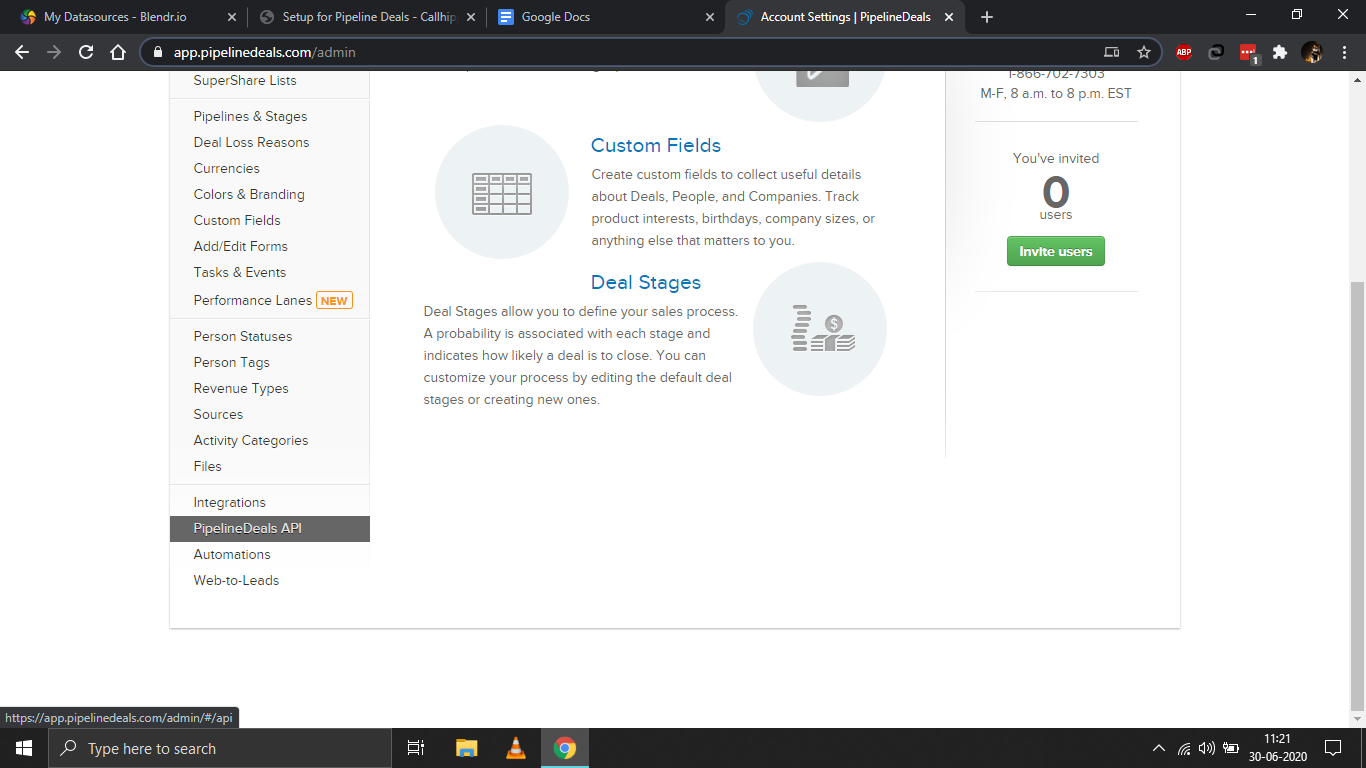Select PipelineDeals API in sidebar

click(270, 529)
